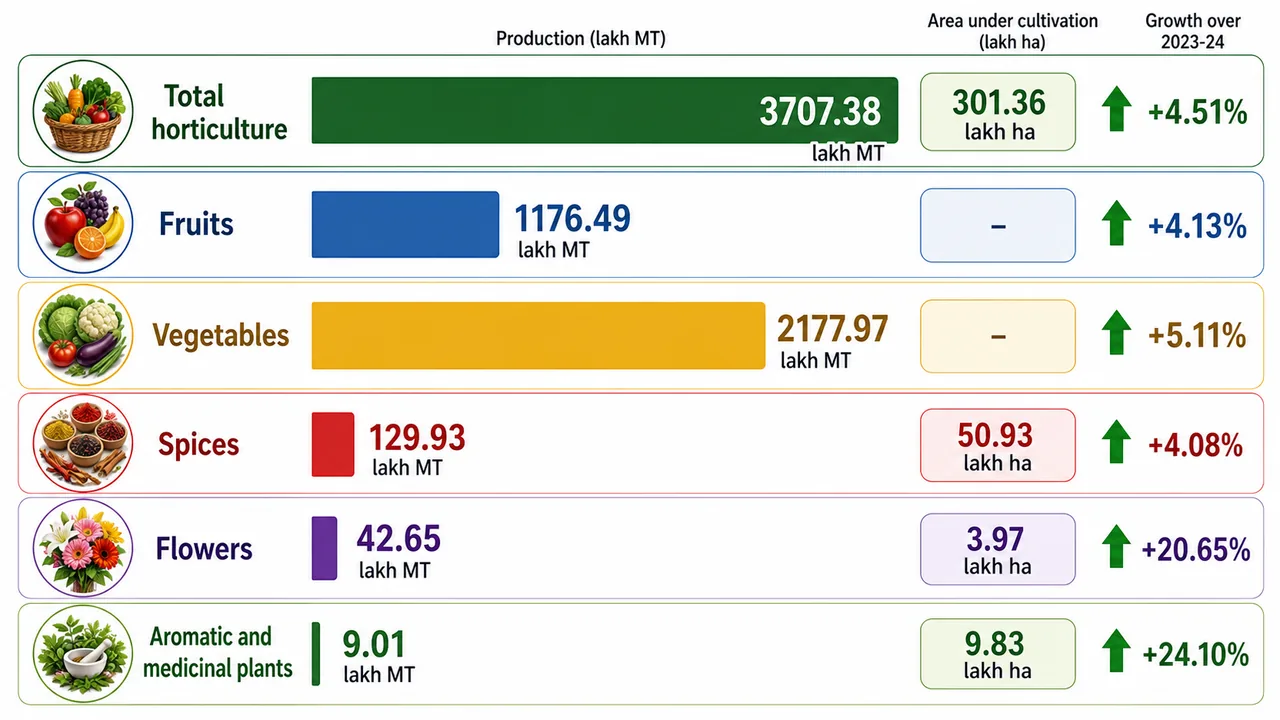Click the 1176.49 production value
The width and height of the screenshot is (1280, 720).
click(x=572, y=218)
